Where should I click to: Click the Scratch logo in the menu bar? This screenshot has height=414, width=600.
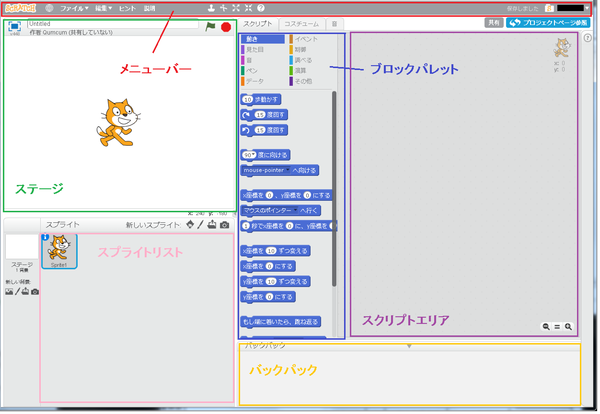point(20,8)
